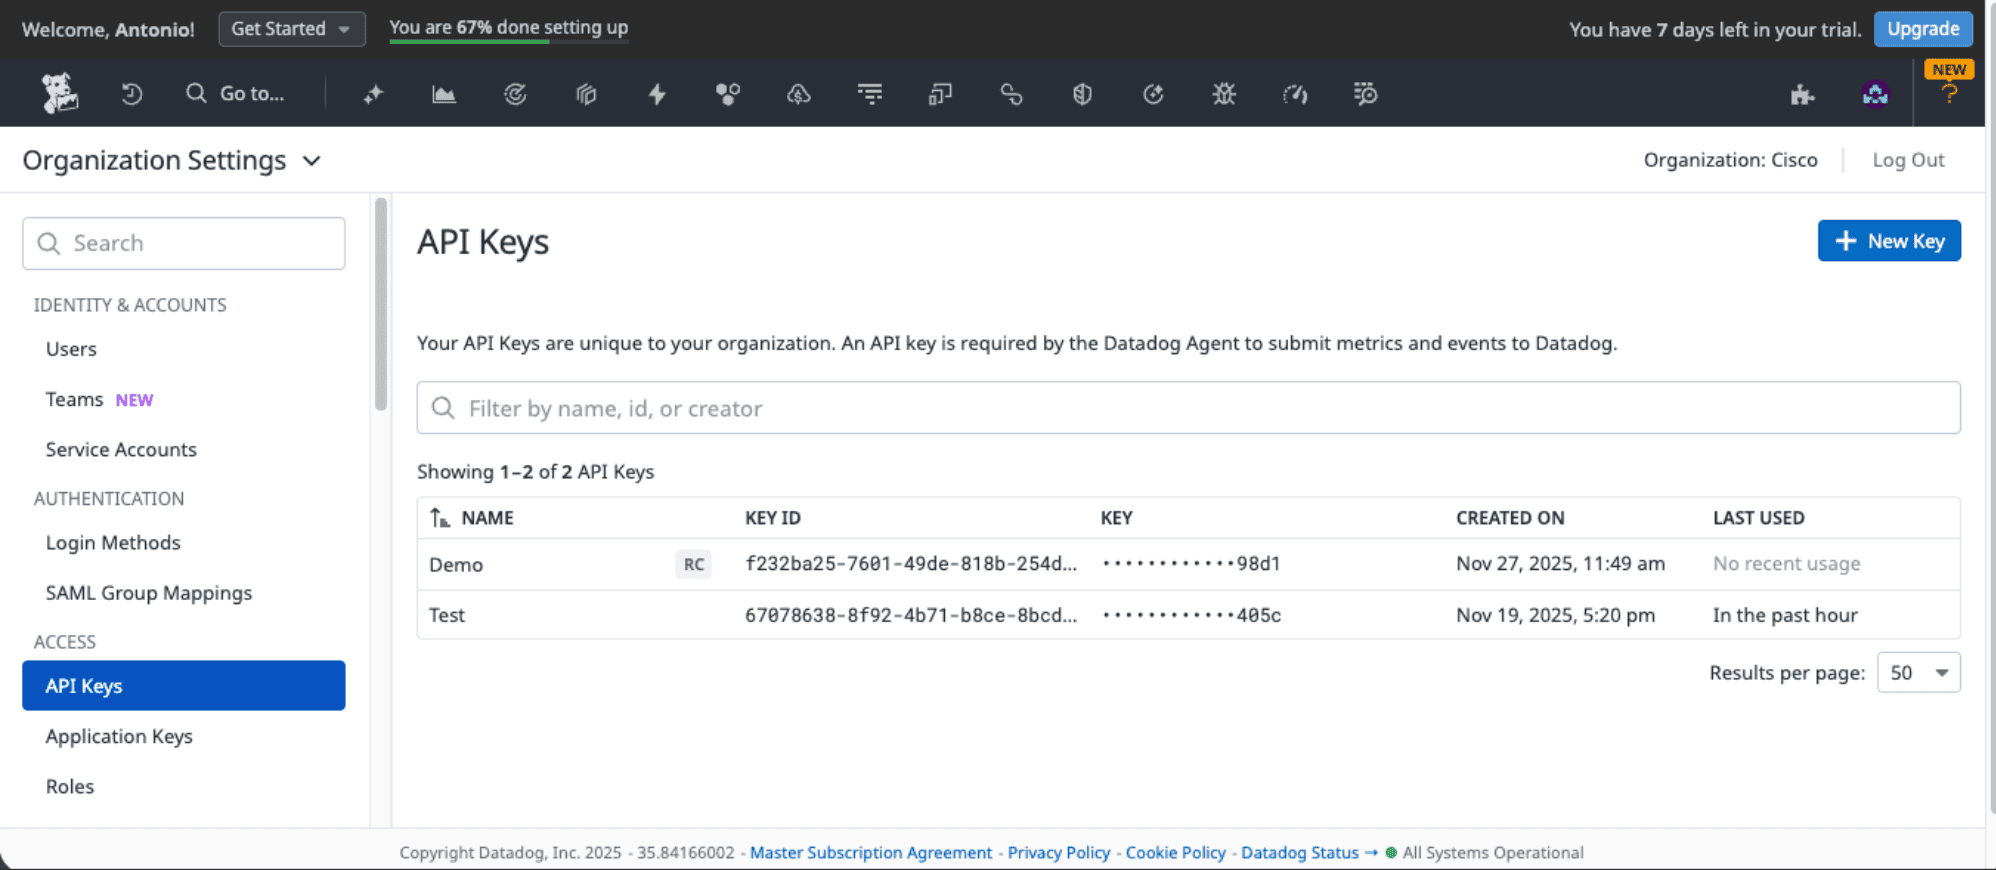The width and height of the screenshot is (1996, 870).
Task: Open the Cookie Policy link
Action: (x=1176, y=853)
